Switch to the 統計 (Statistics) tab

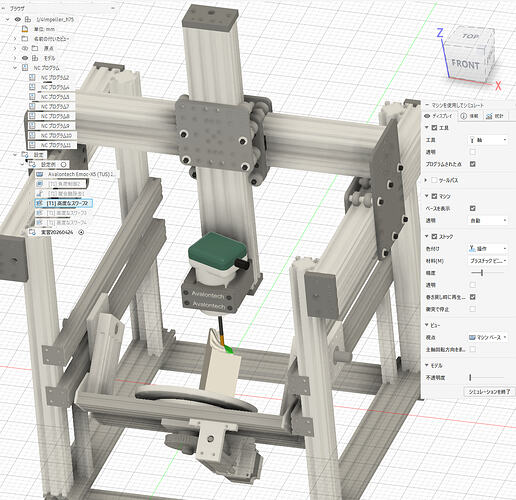click(495, 116)
